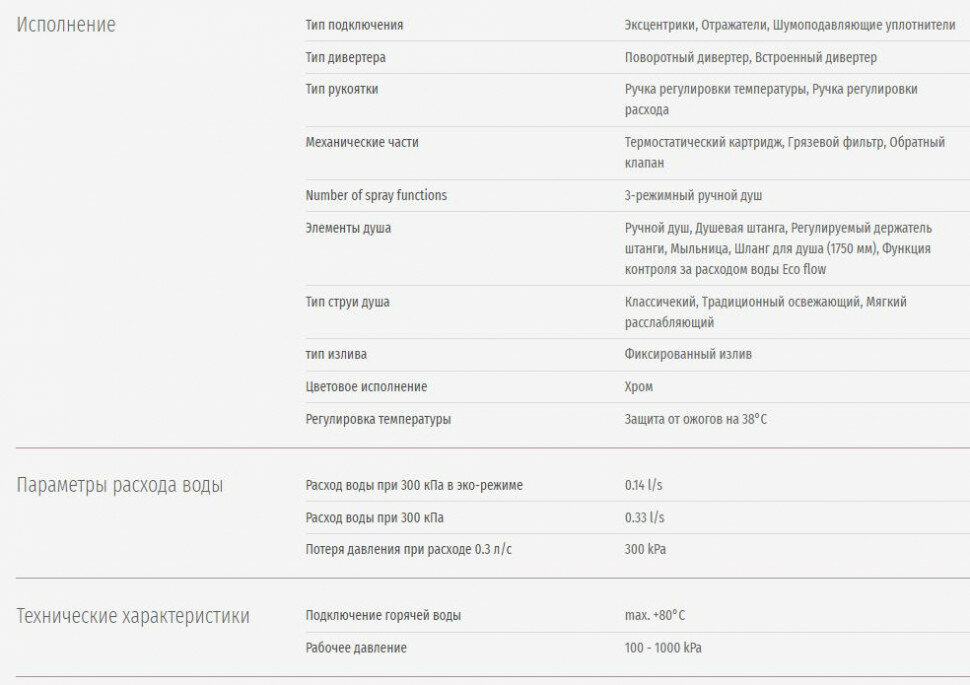The height and width of the screenshot is (685, 970).
Task: Click the "100 - 1000 kPa" pressure value
Action: [663, 648]
